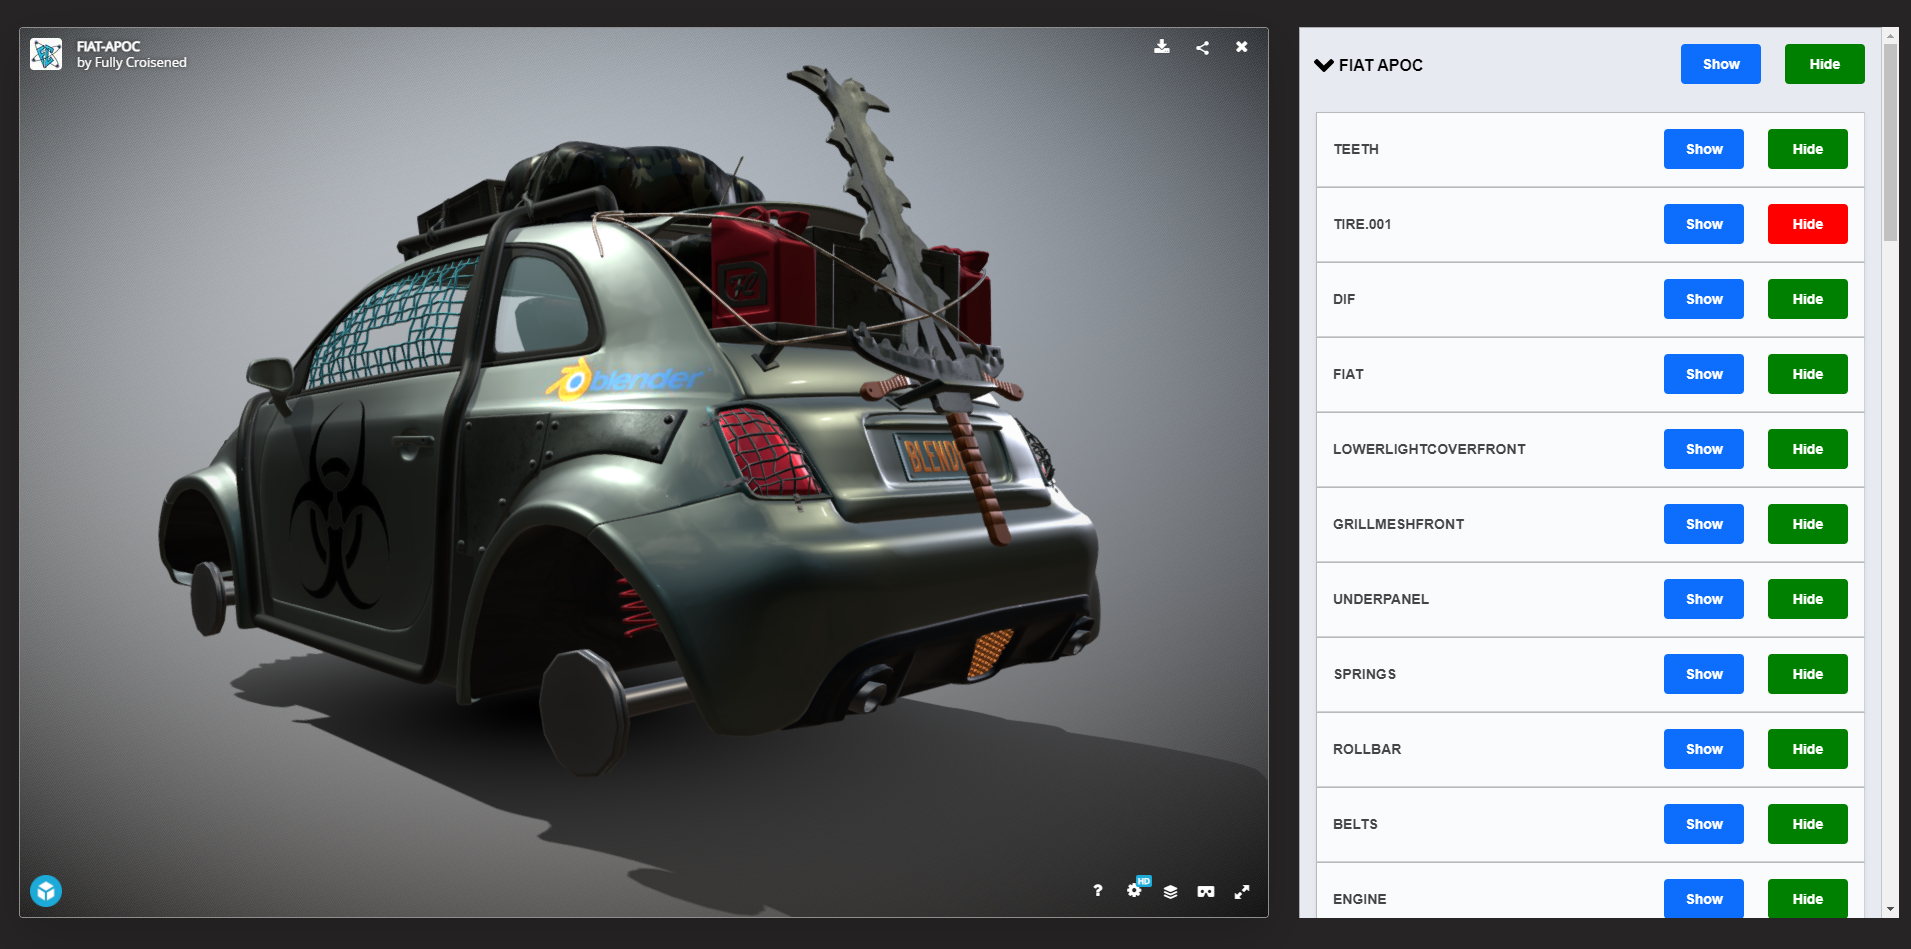Hide the SPRINGS object
The image size is (1911, 949).
pos(1807,674)
